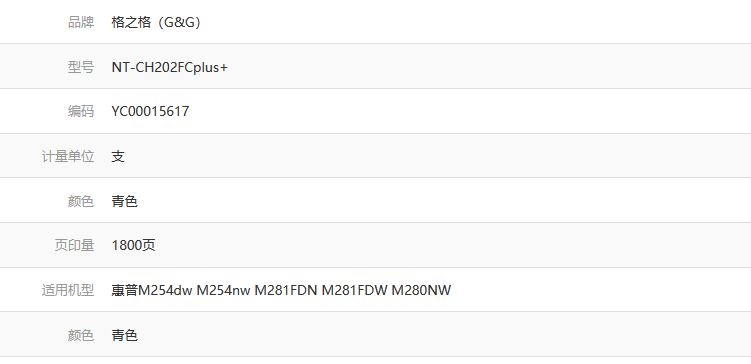Click the unit value 支
The image size is (751, 364).
[x=118, y=156]
